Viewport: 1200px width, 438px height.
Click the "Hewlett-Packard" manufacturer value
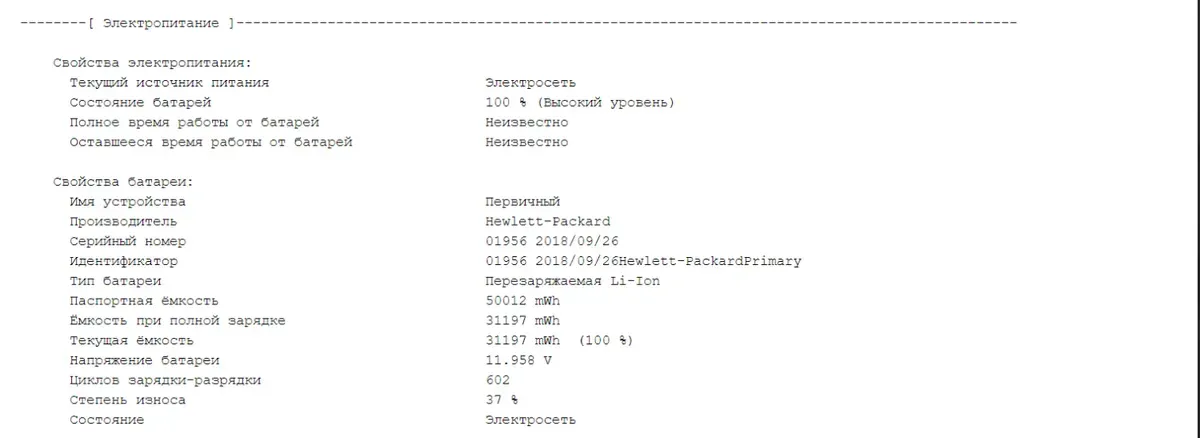tap(547, 221)
